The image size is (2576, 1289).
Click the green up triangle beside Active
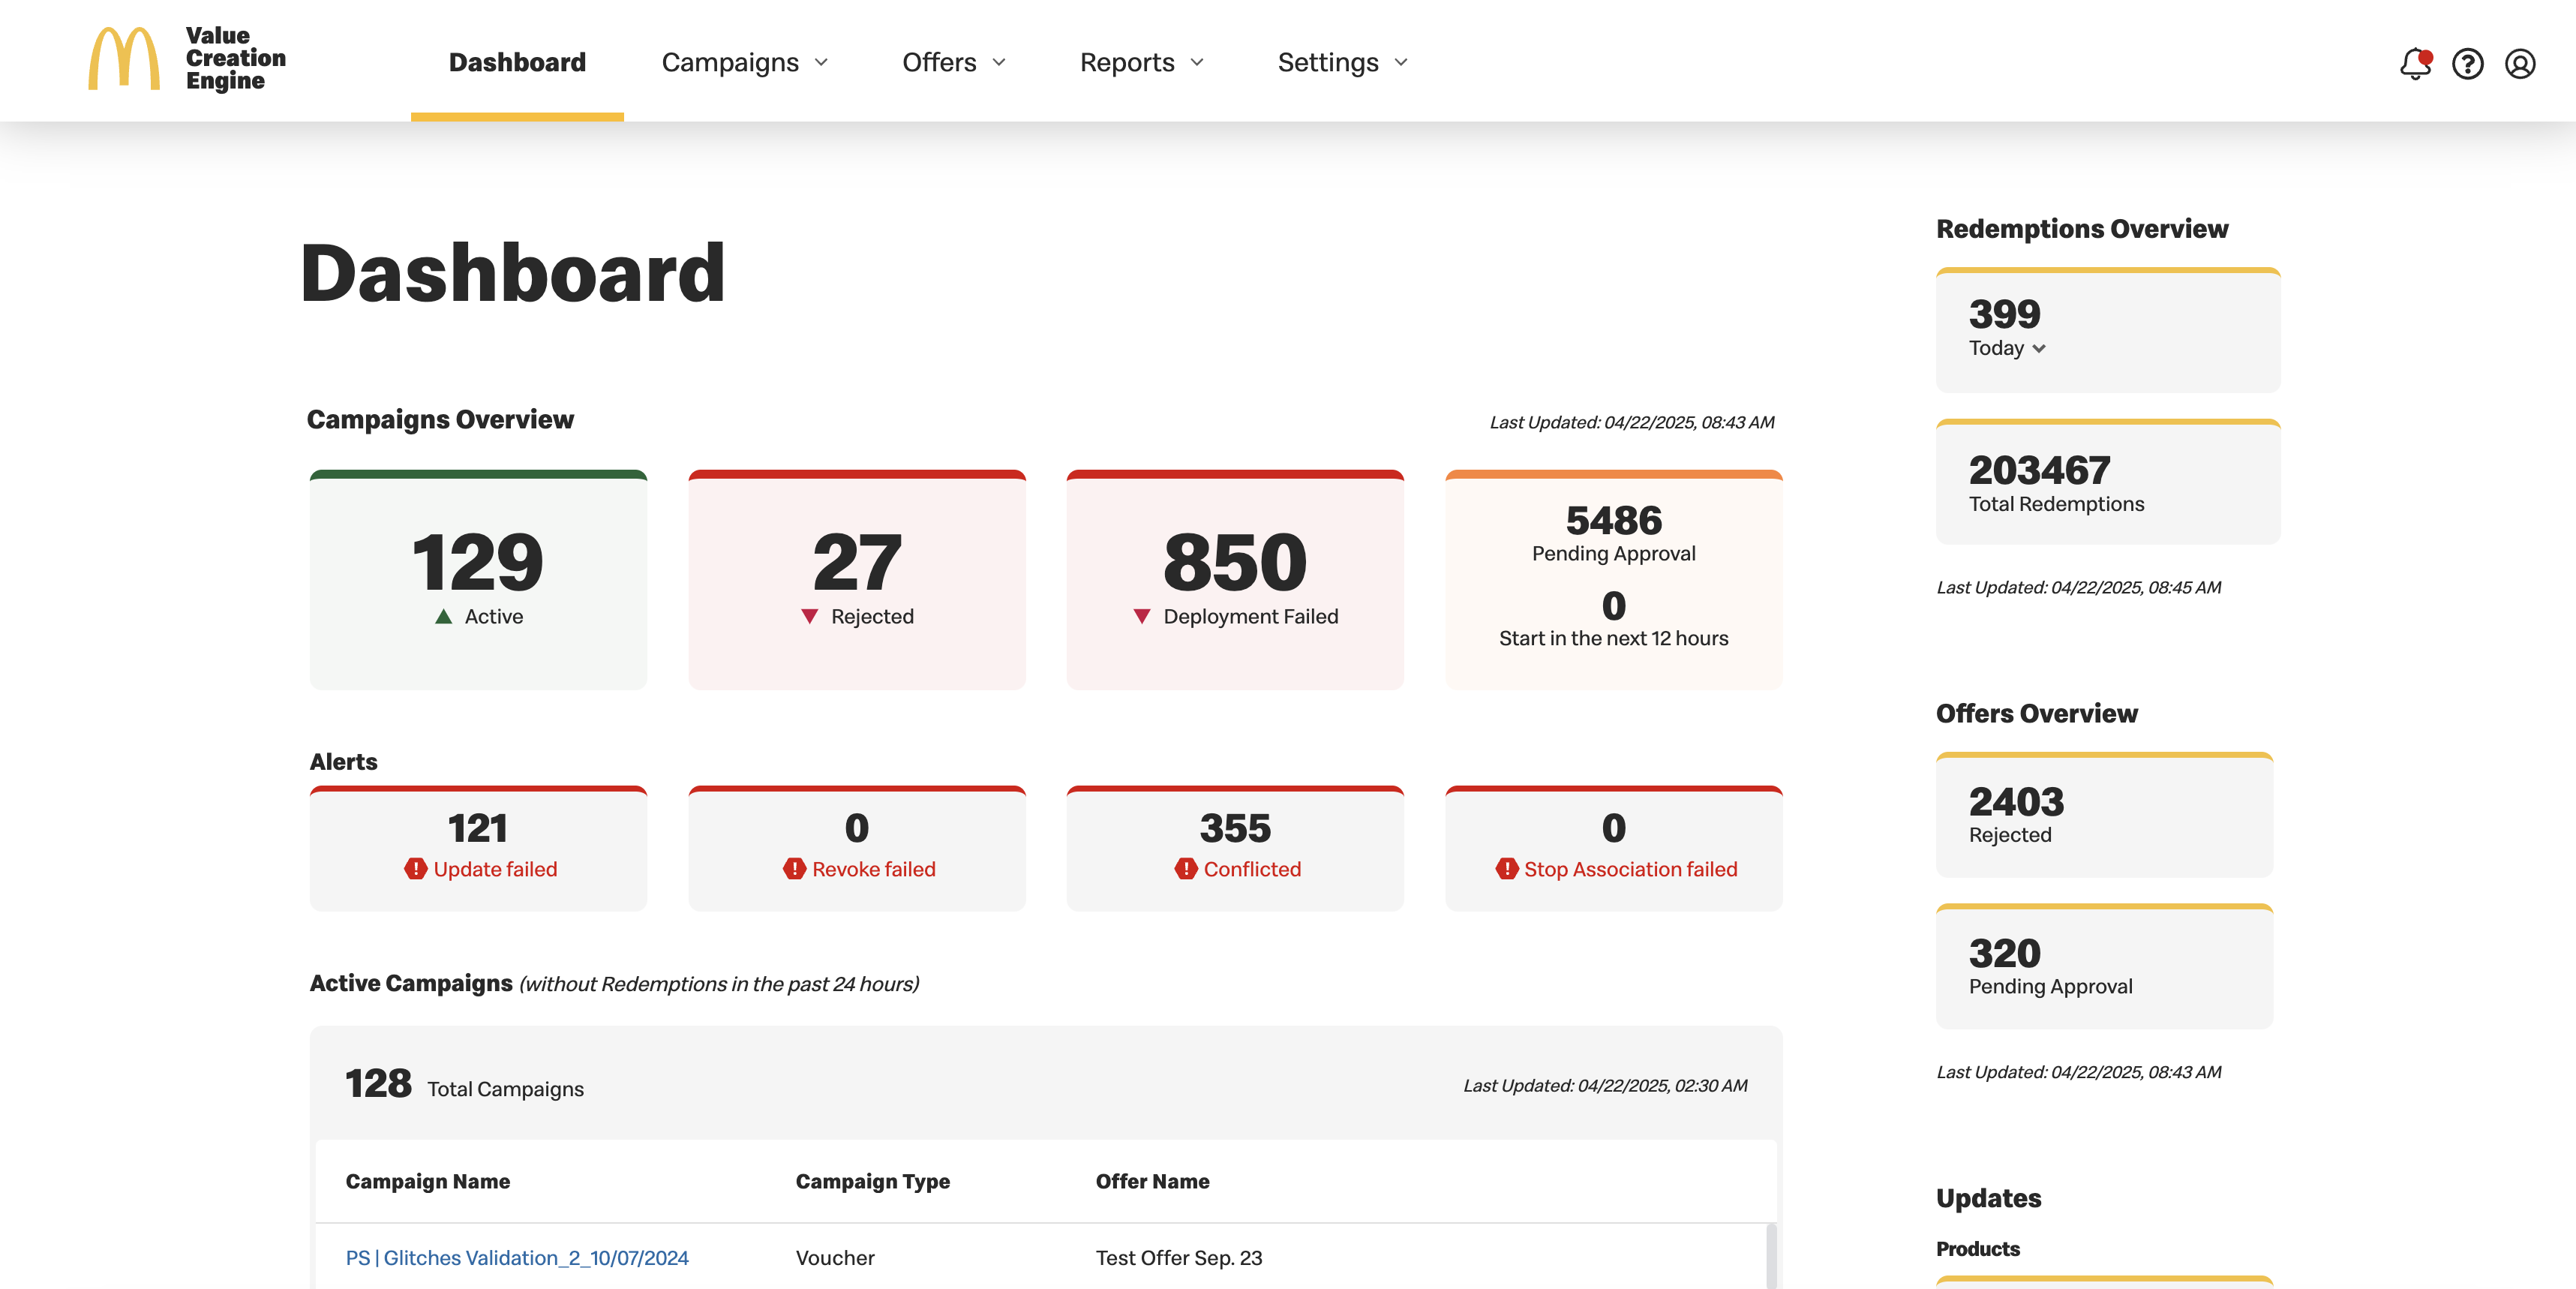pyautogui.click(x=444, y=616)
